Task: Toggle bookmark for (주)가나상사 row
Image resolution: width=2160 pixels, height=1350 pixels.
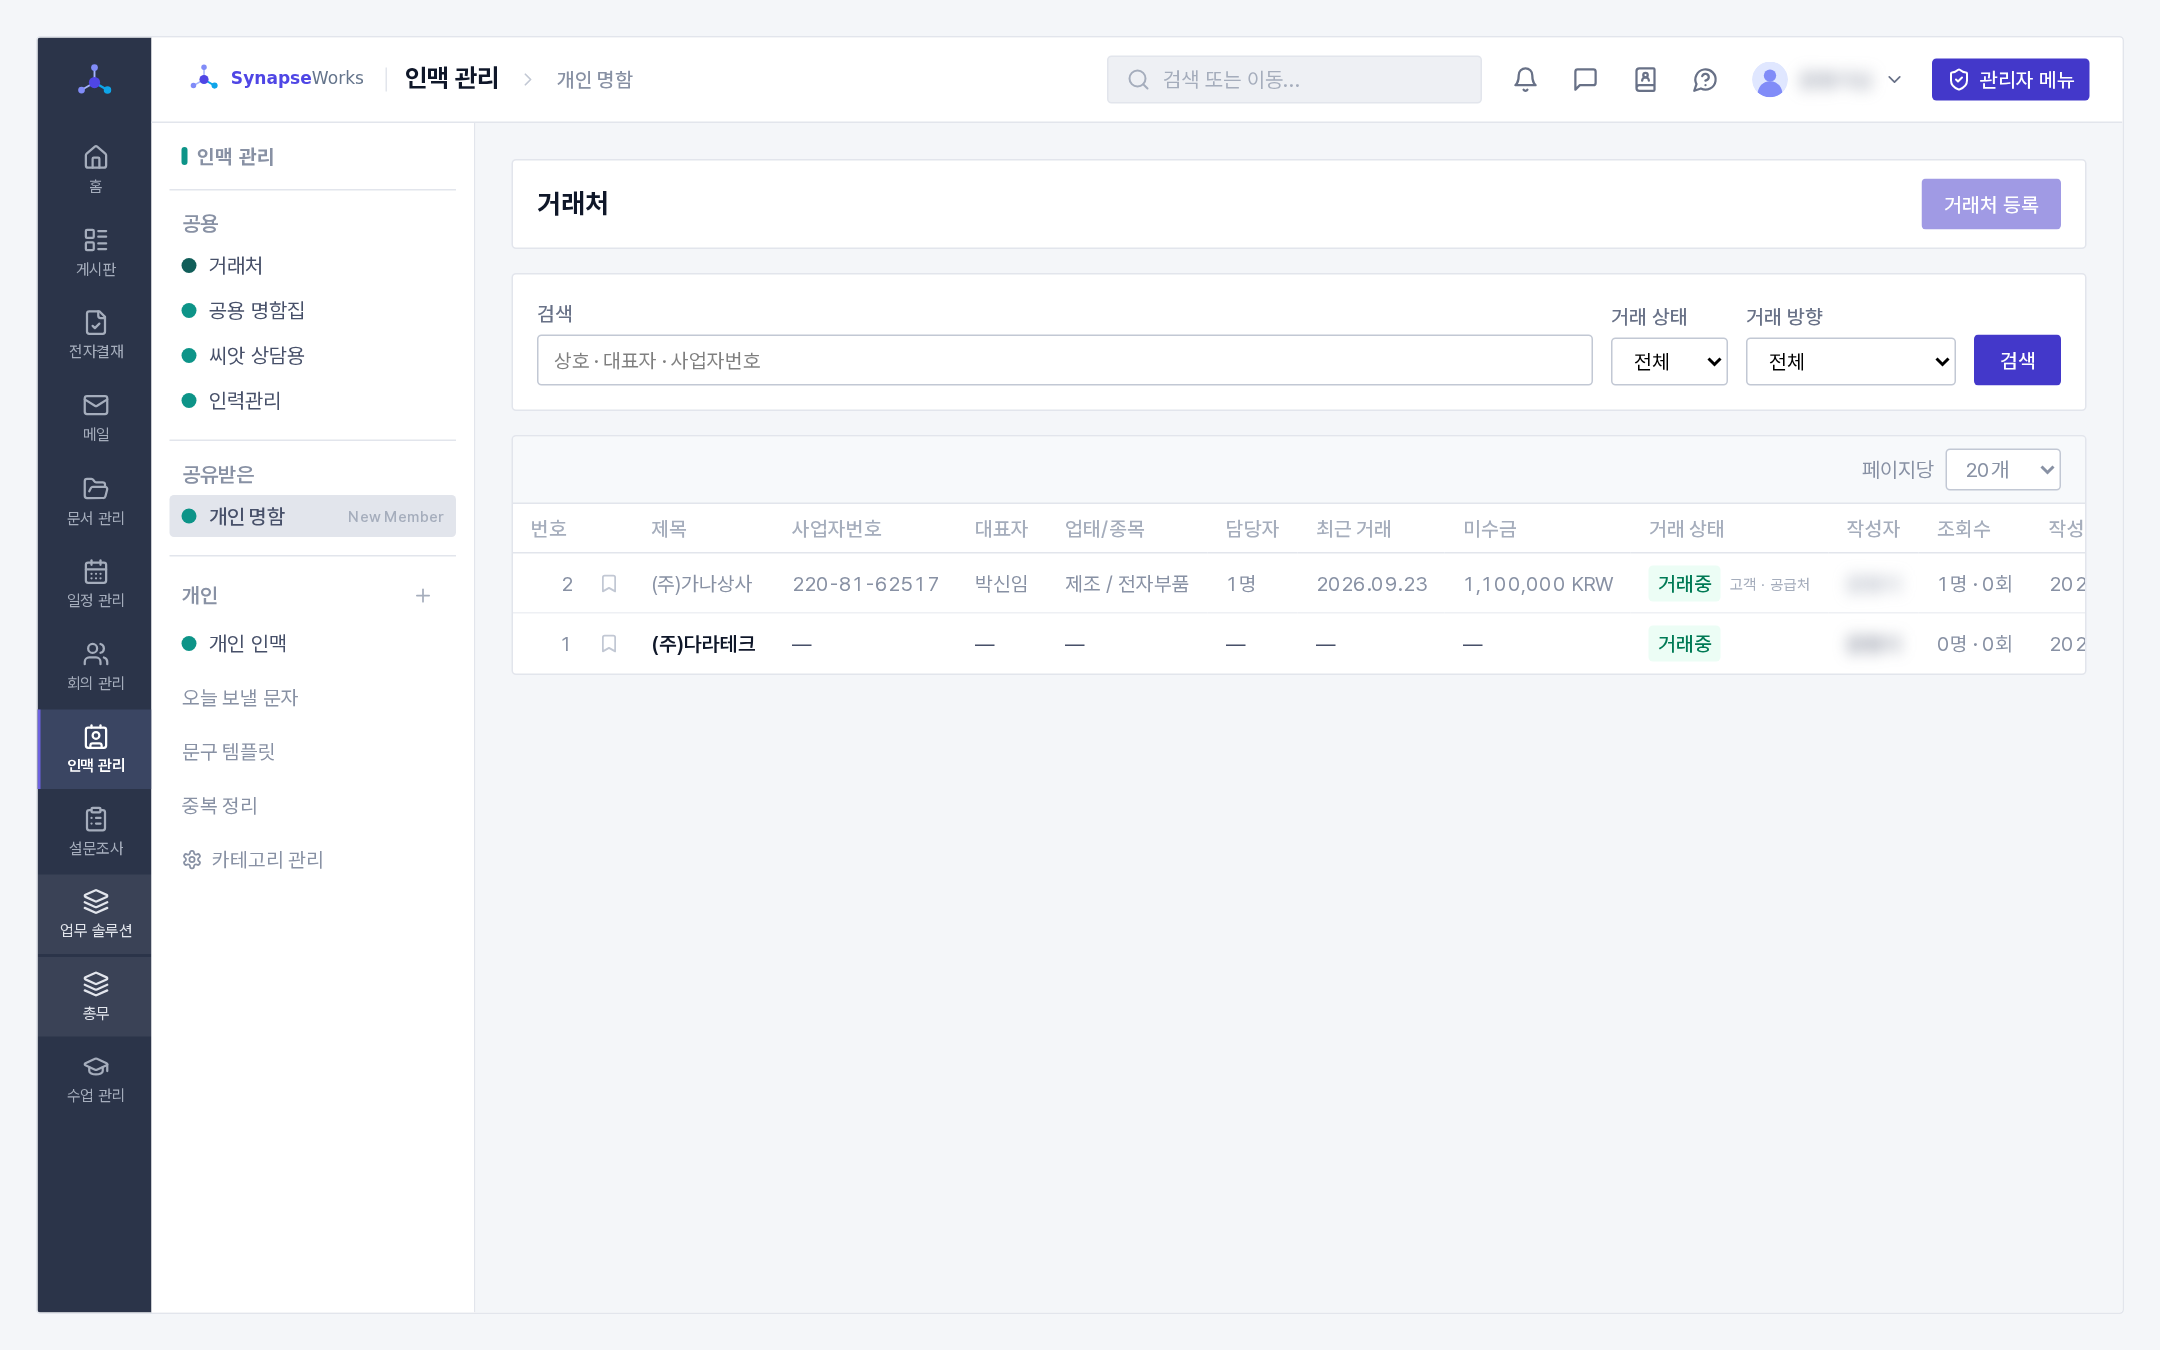Action: [x=608, y=583]
